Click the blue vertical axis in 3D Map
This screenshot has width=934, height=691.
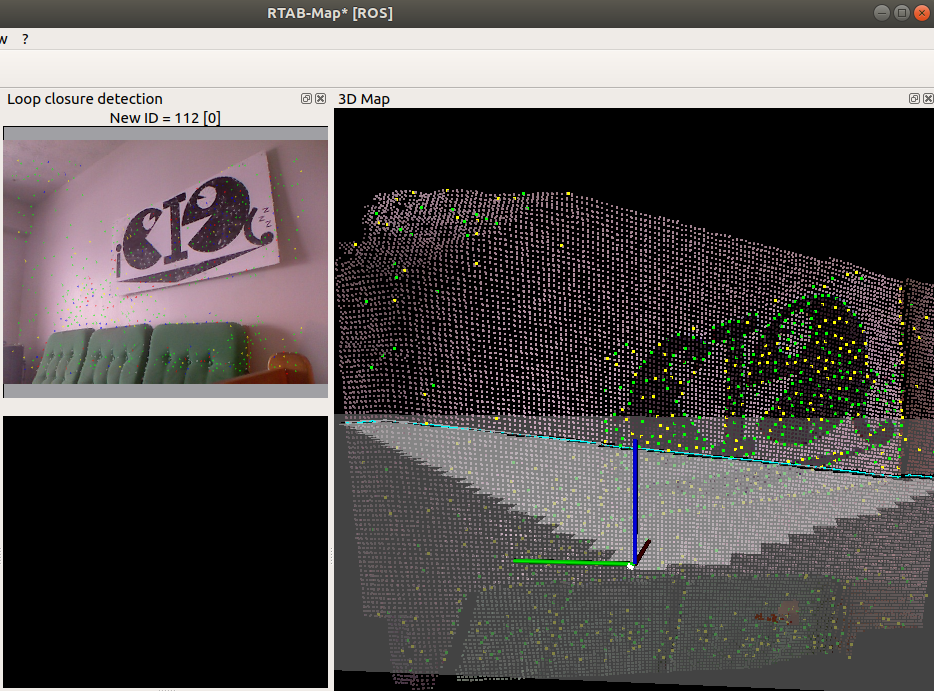(x=635, y=500)
